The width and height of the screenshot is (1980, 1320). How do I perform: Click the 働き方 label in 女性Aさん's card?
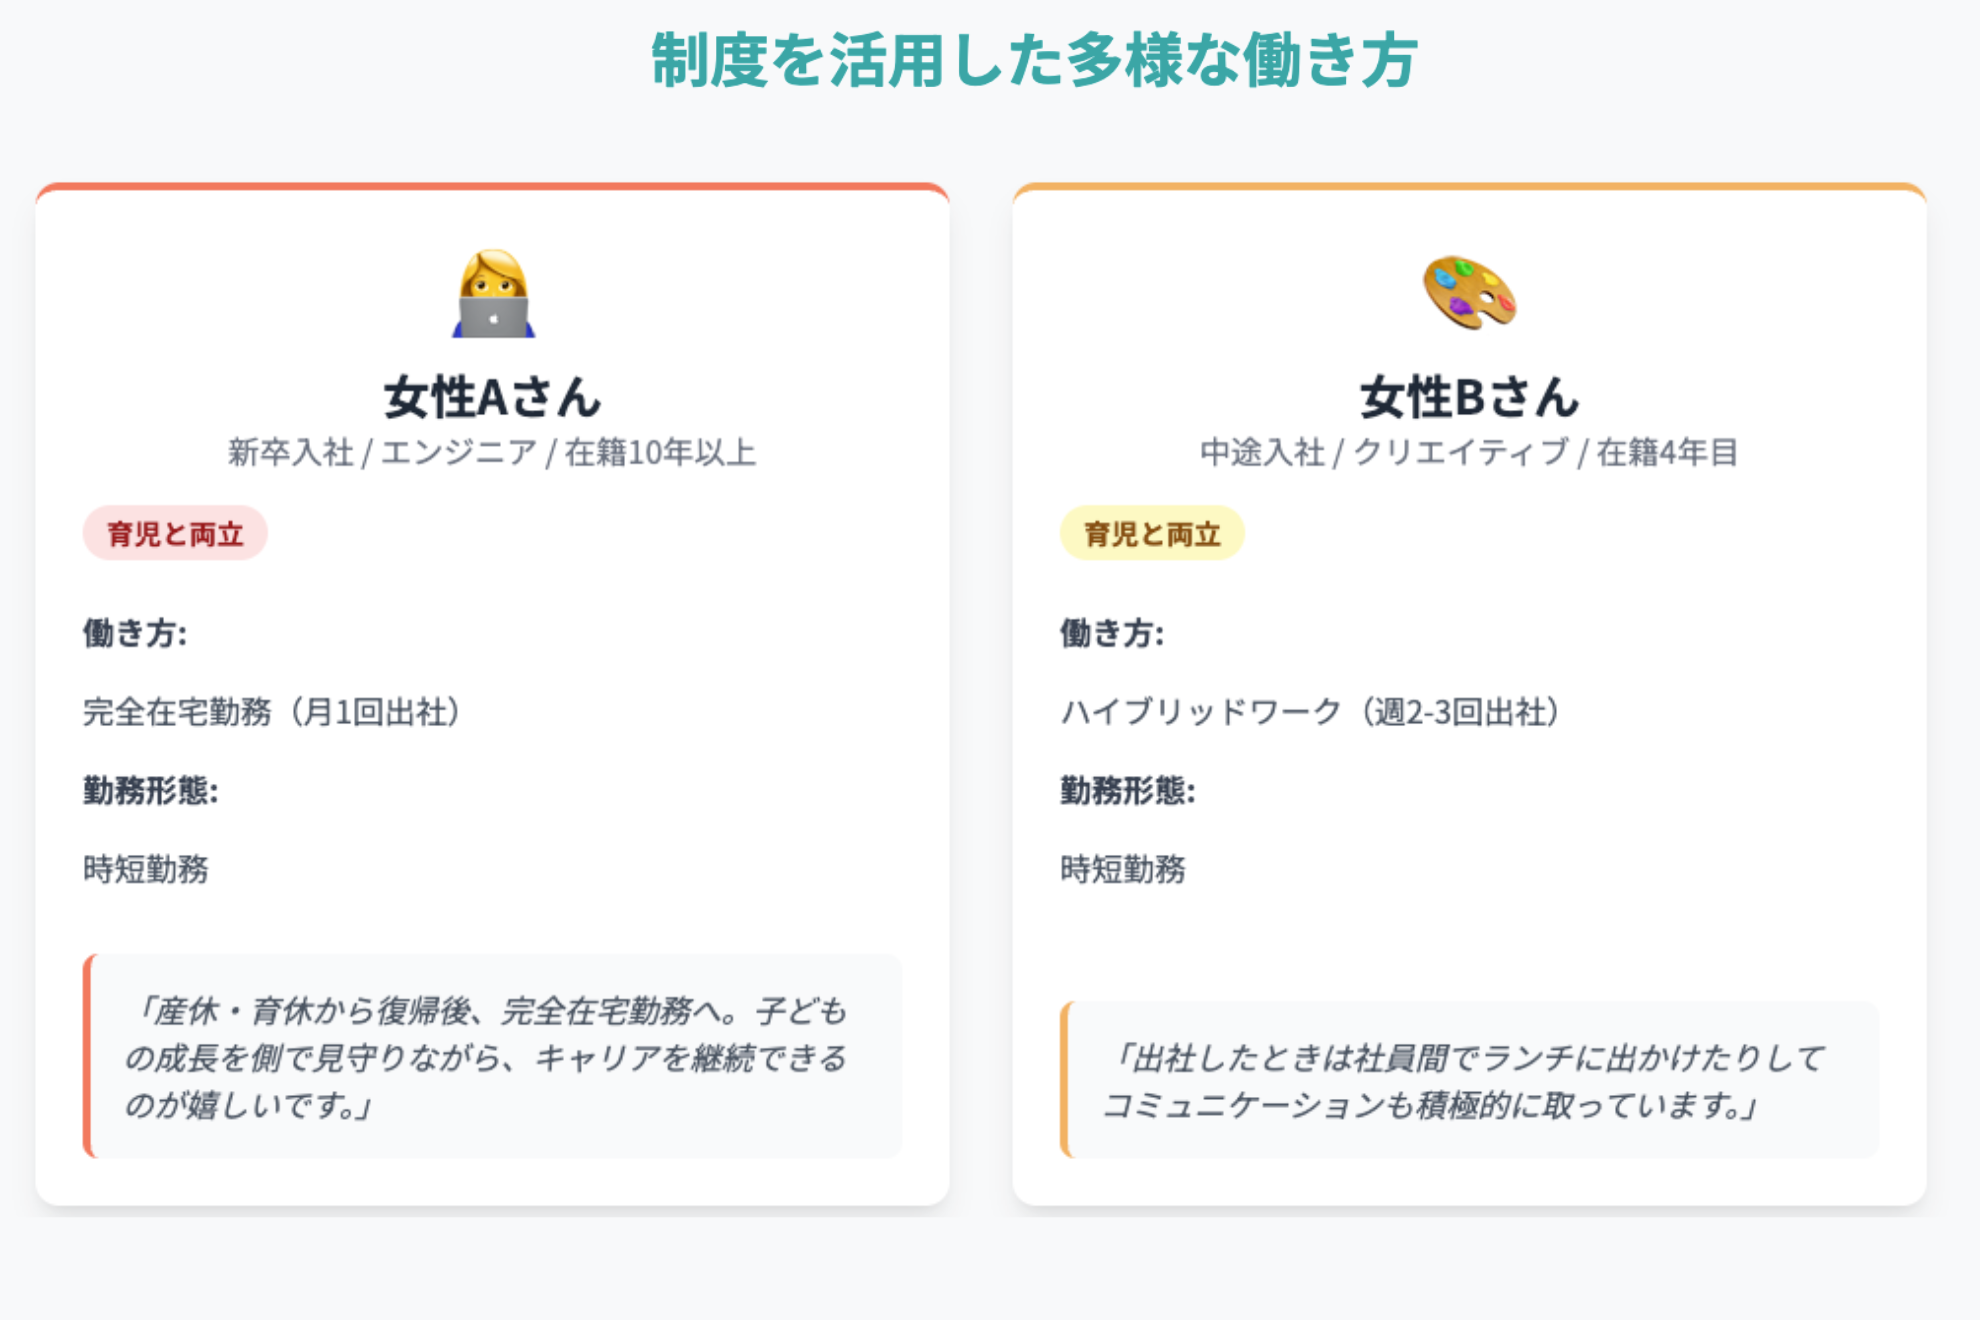coord(135,633)
